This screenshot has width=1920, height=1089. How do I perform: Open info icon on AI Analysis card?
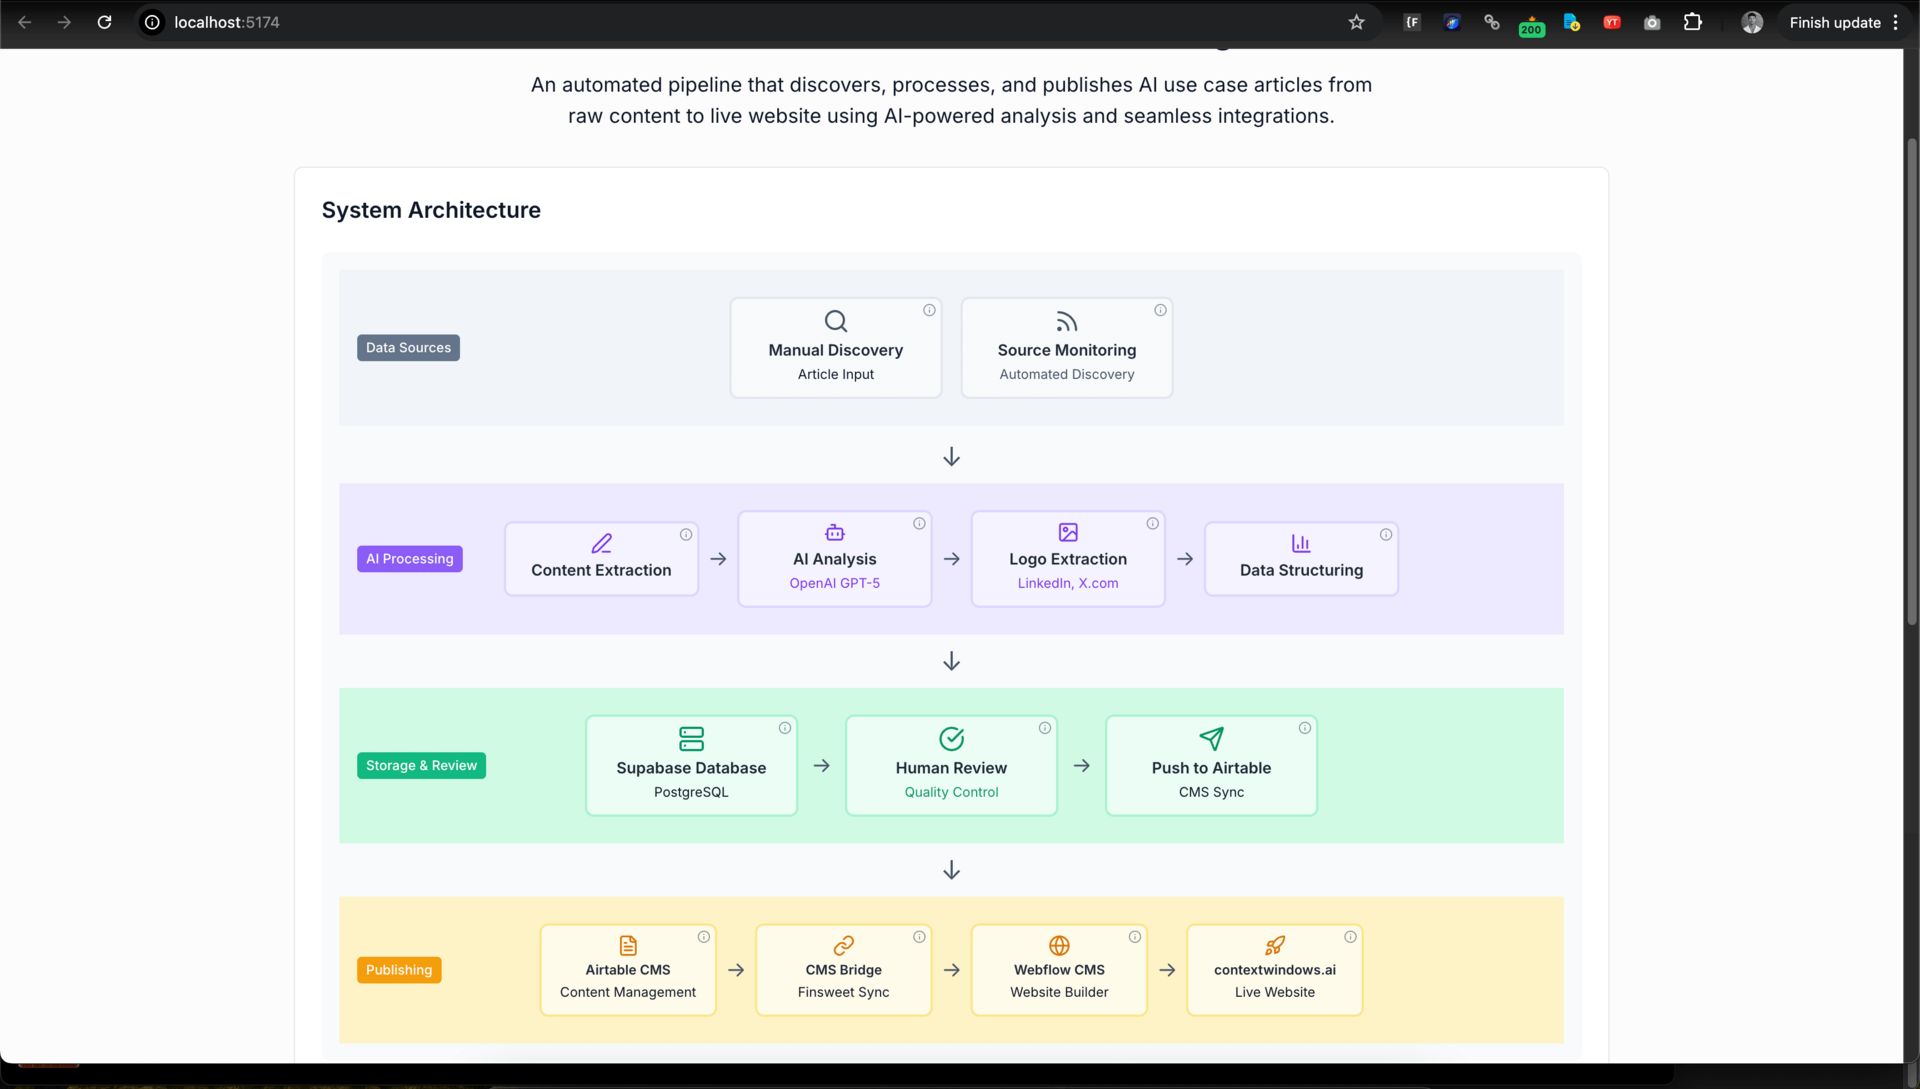[919, 524]
